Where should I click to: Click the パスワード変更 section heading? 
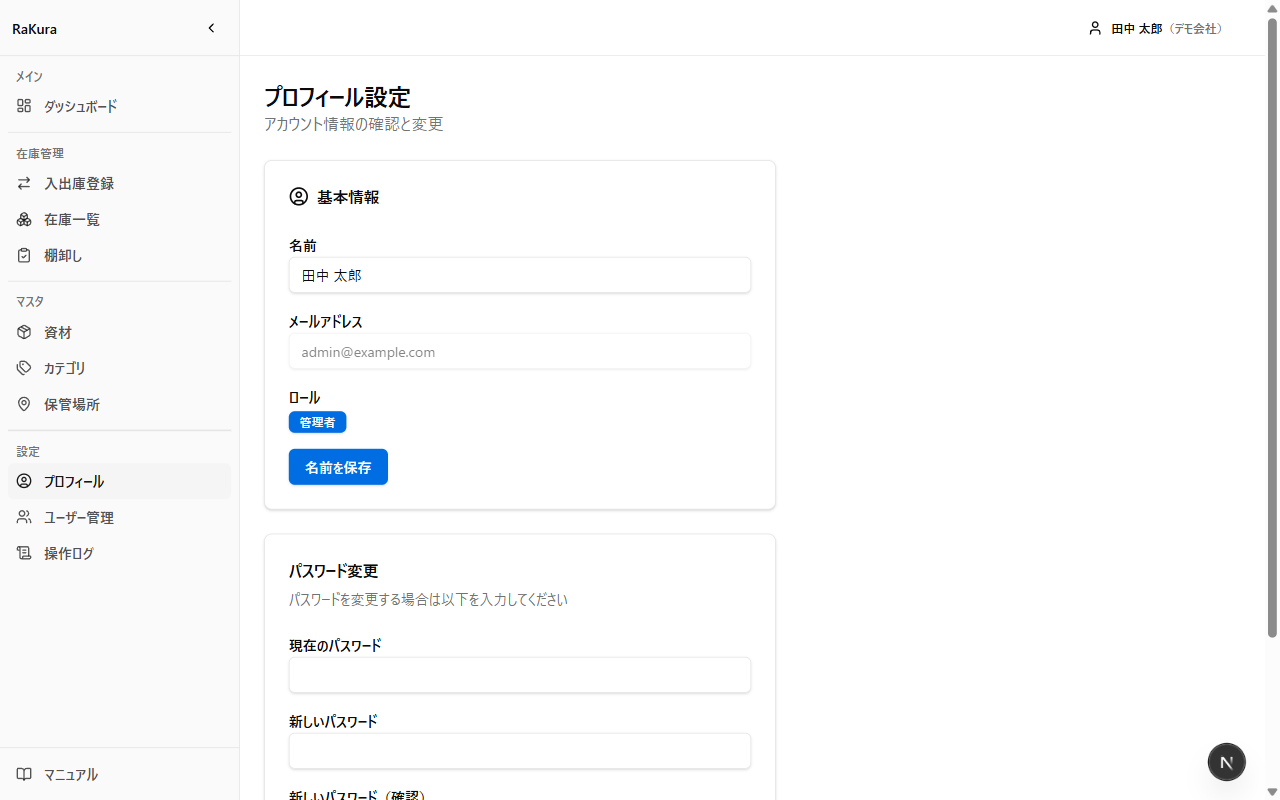coord(333,571)
